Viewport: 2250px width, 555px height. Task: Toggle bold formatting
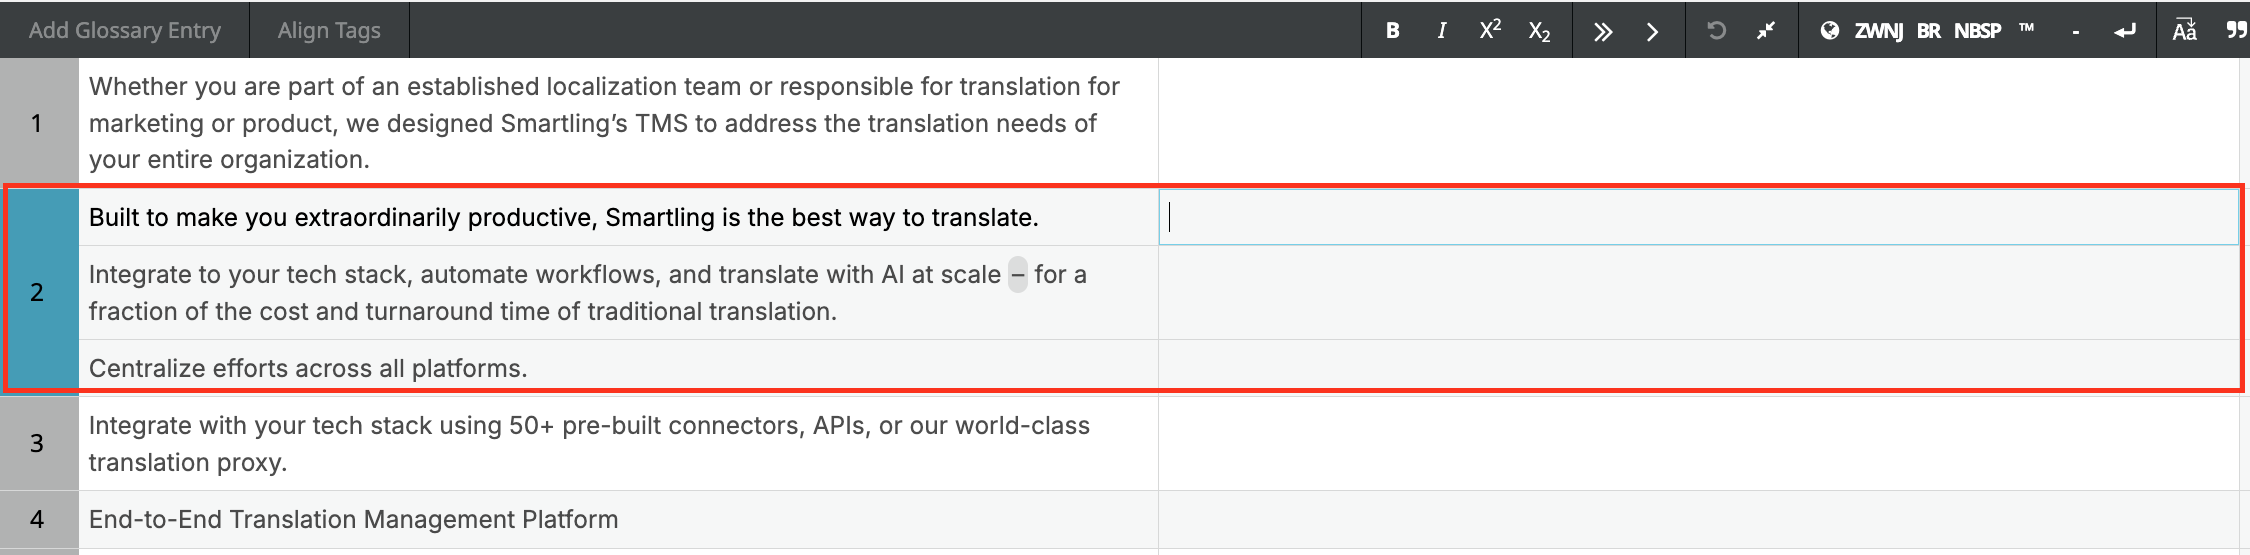tap(1392, 31)
